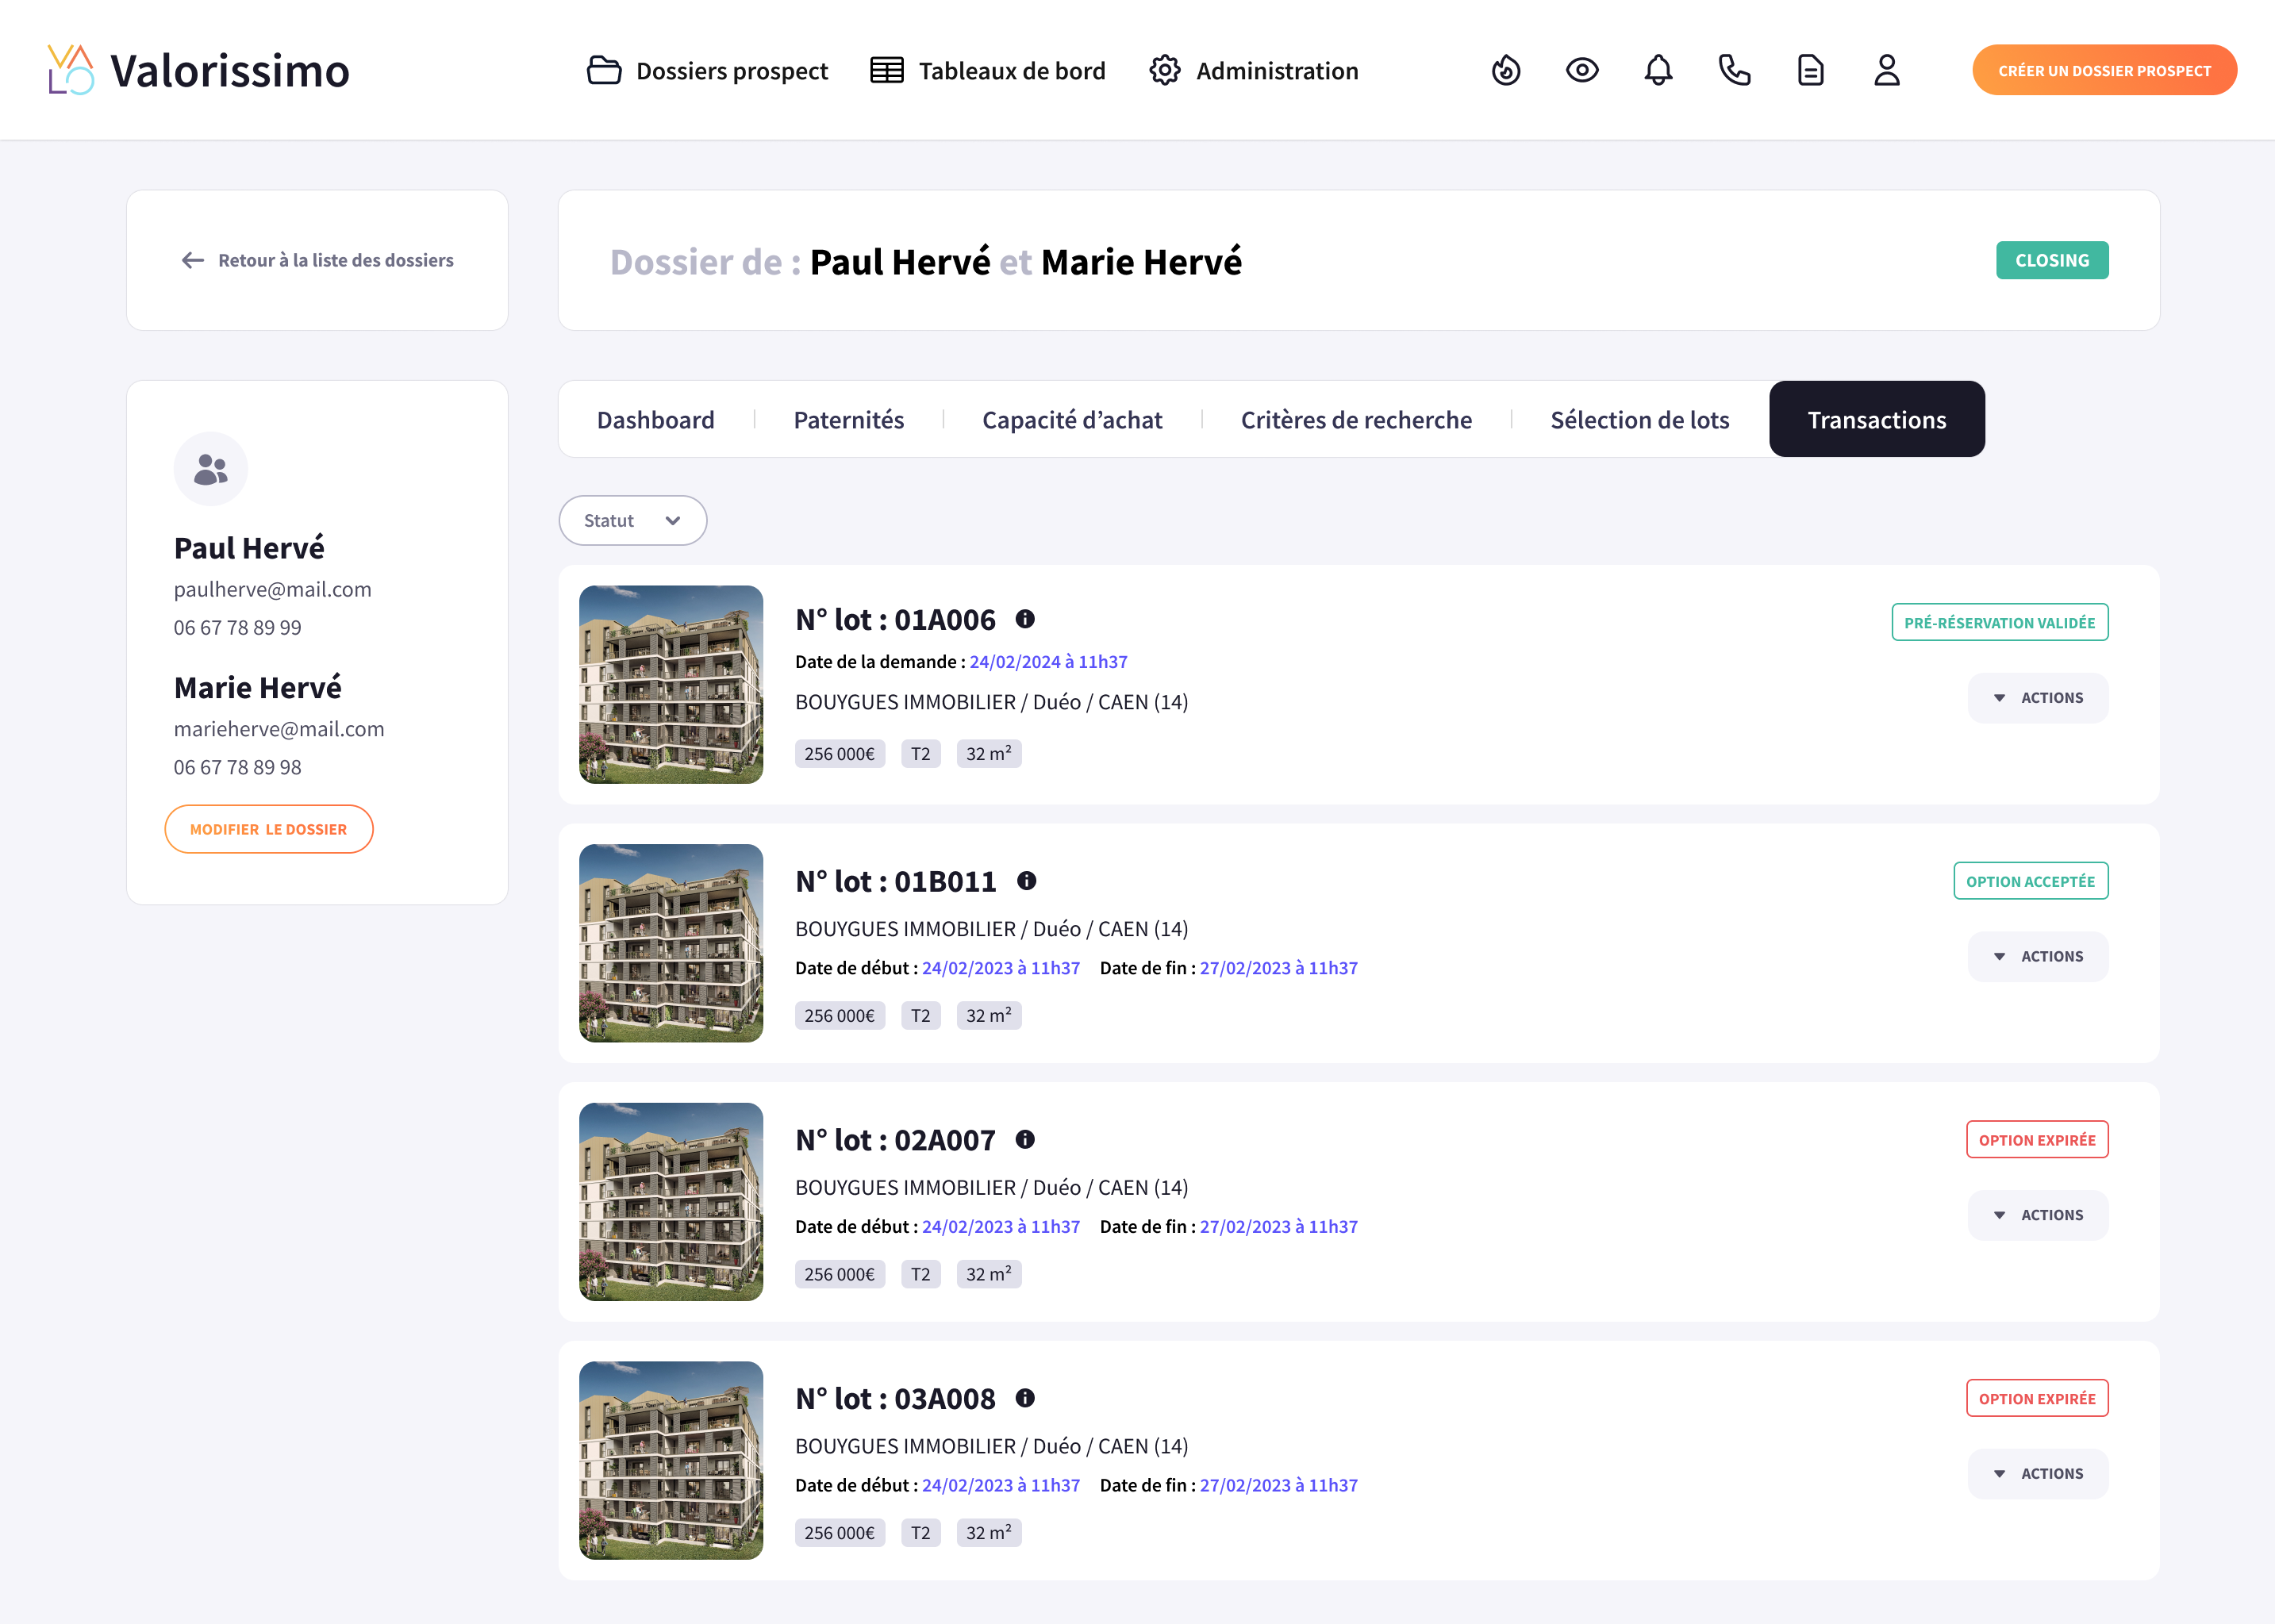Click Créer un dossier prospect button

click(2103, 70)
